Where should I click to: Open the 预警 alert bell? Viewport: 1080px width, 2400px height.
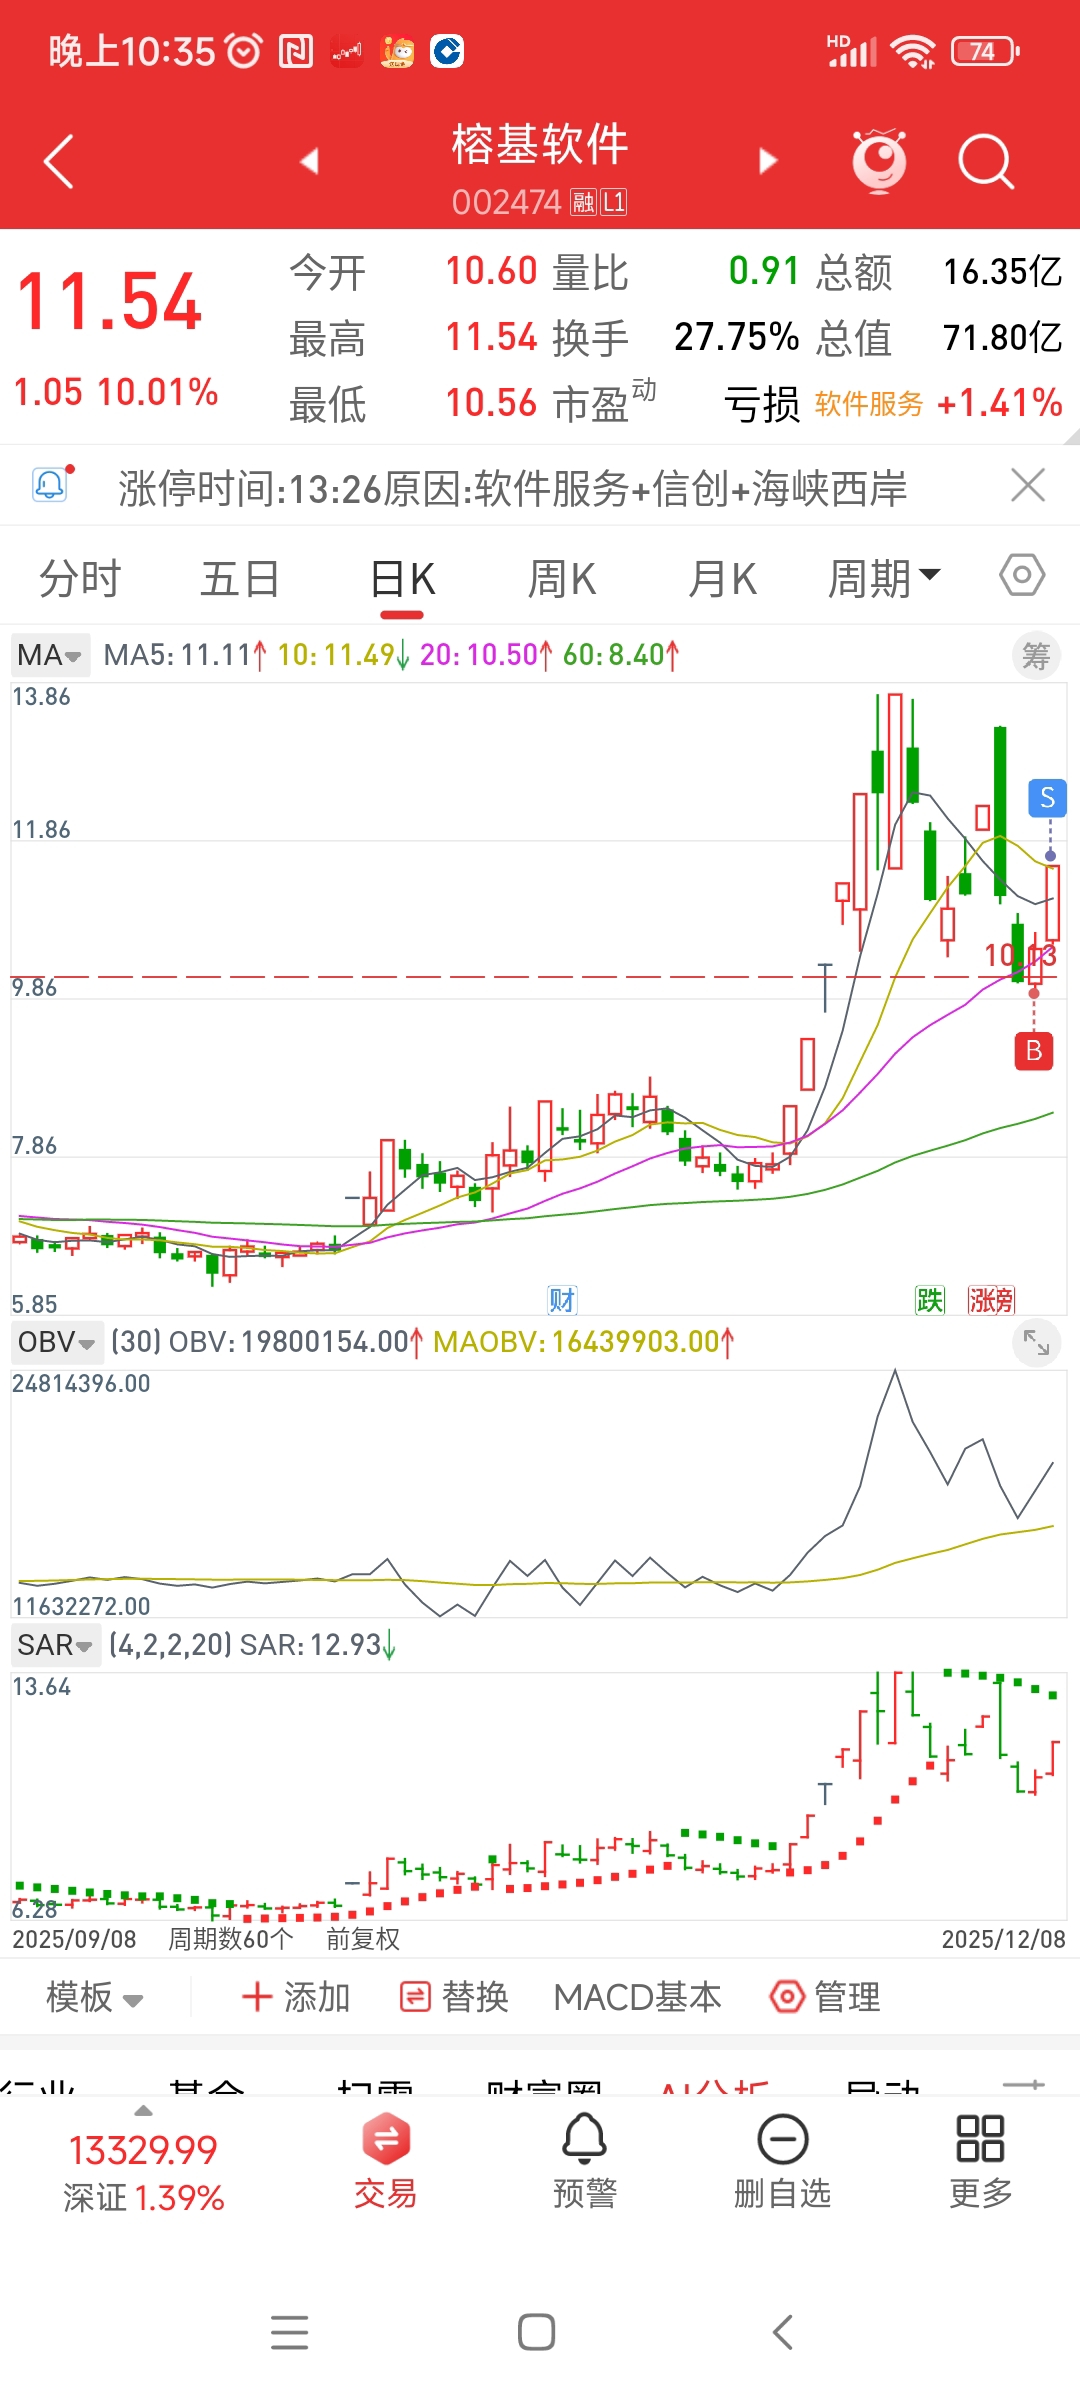pos(585,2161)
